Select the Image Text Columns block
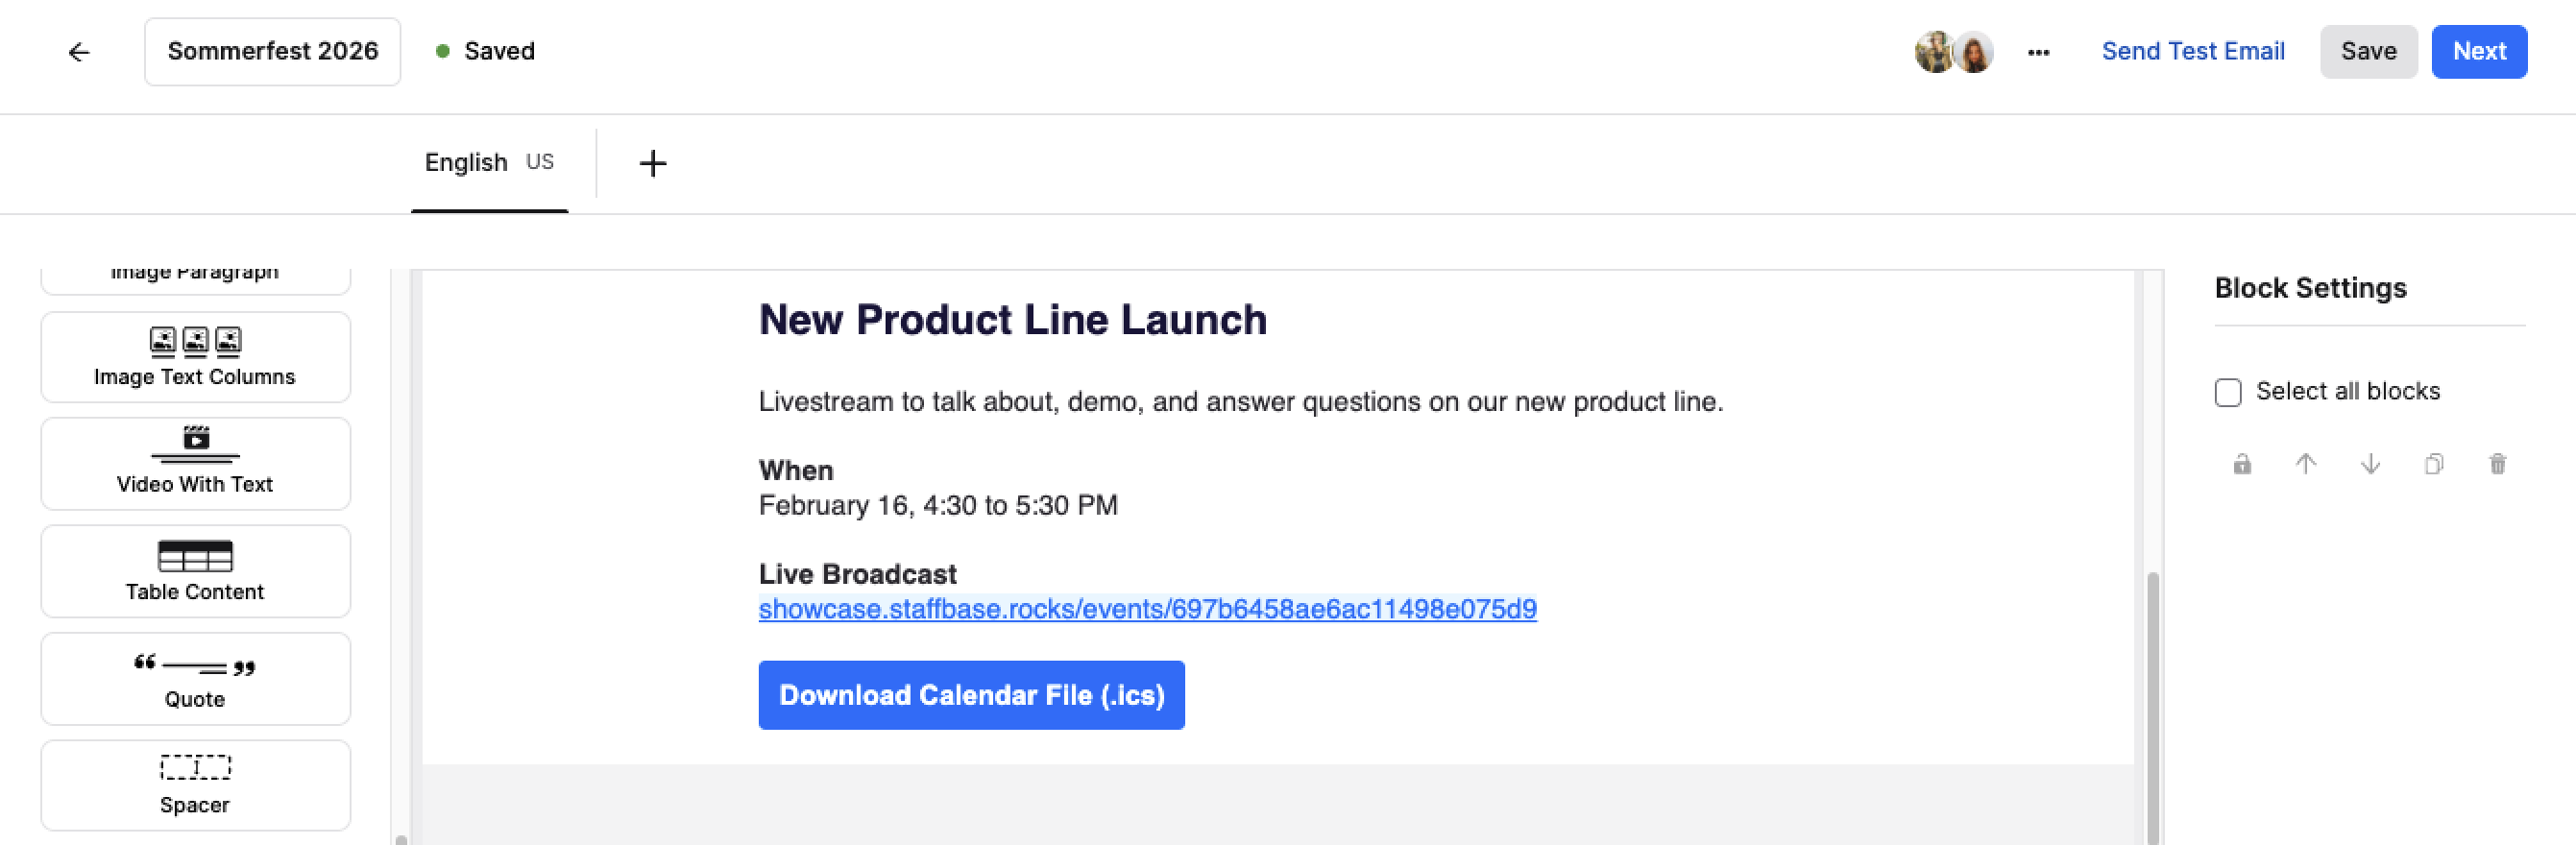This screenshot has width=2576, height=845. (x=196, y=357)
